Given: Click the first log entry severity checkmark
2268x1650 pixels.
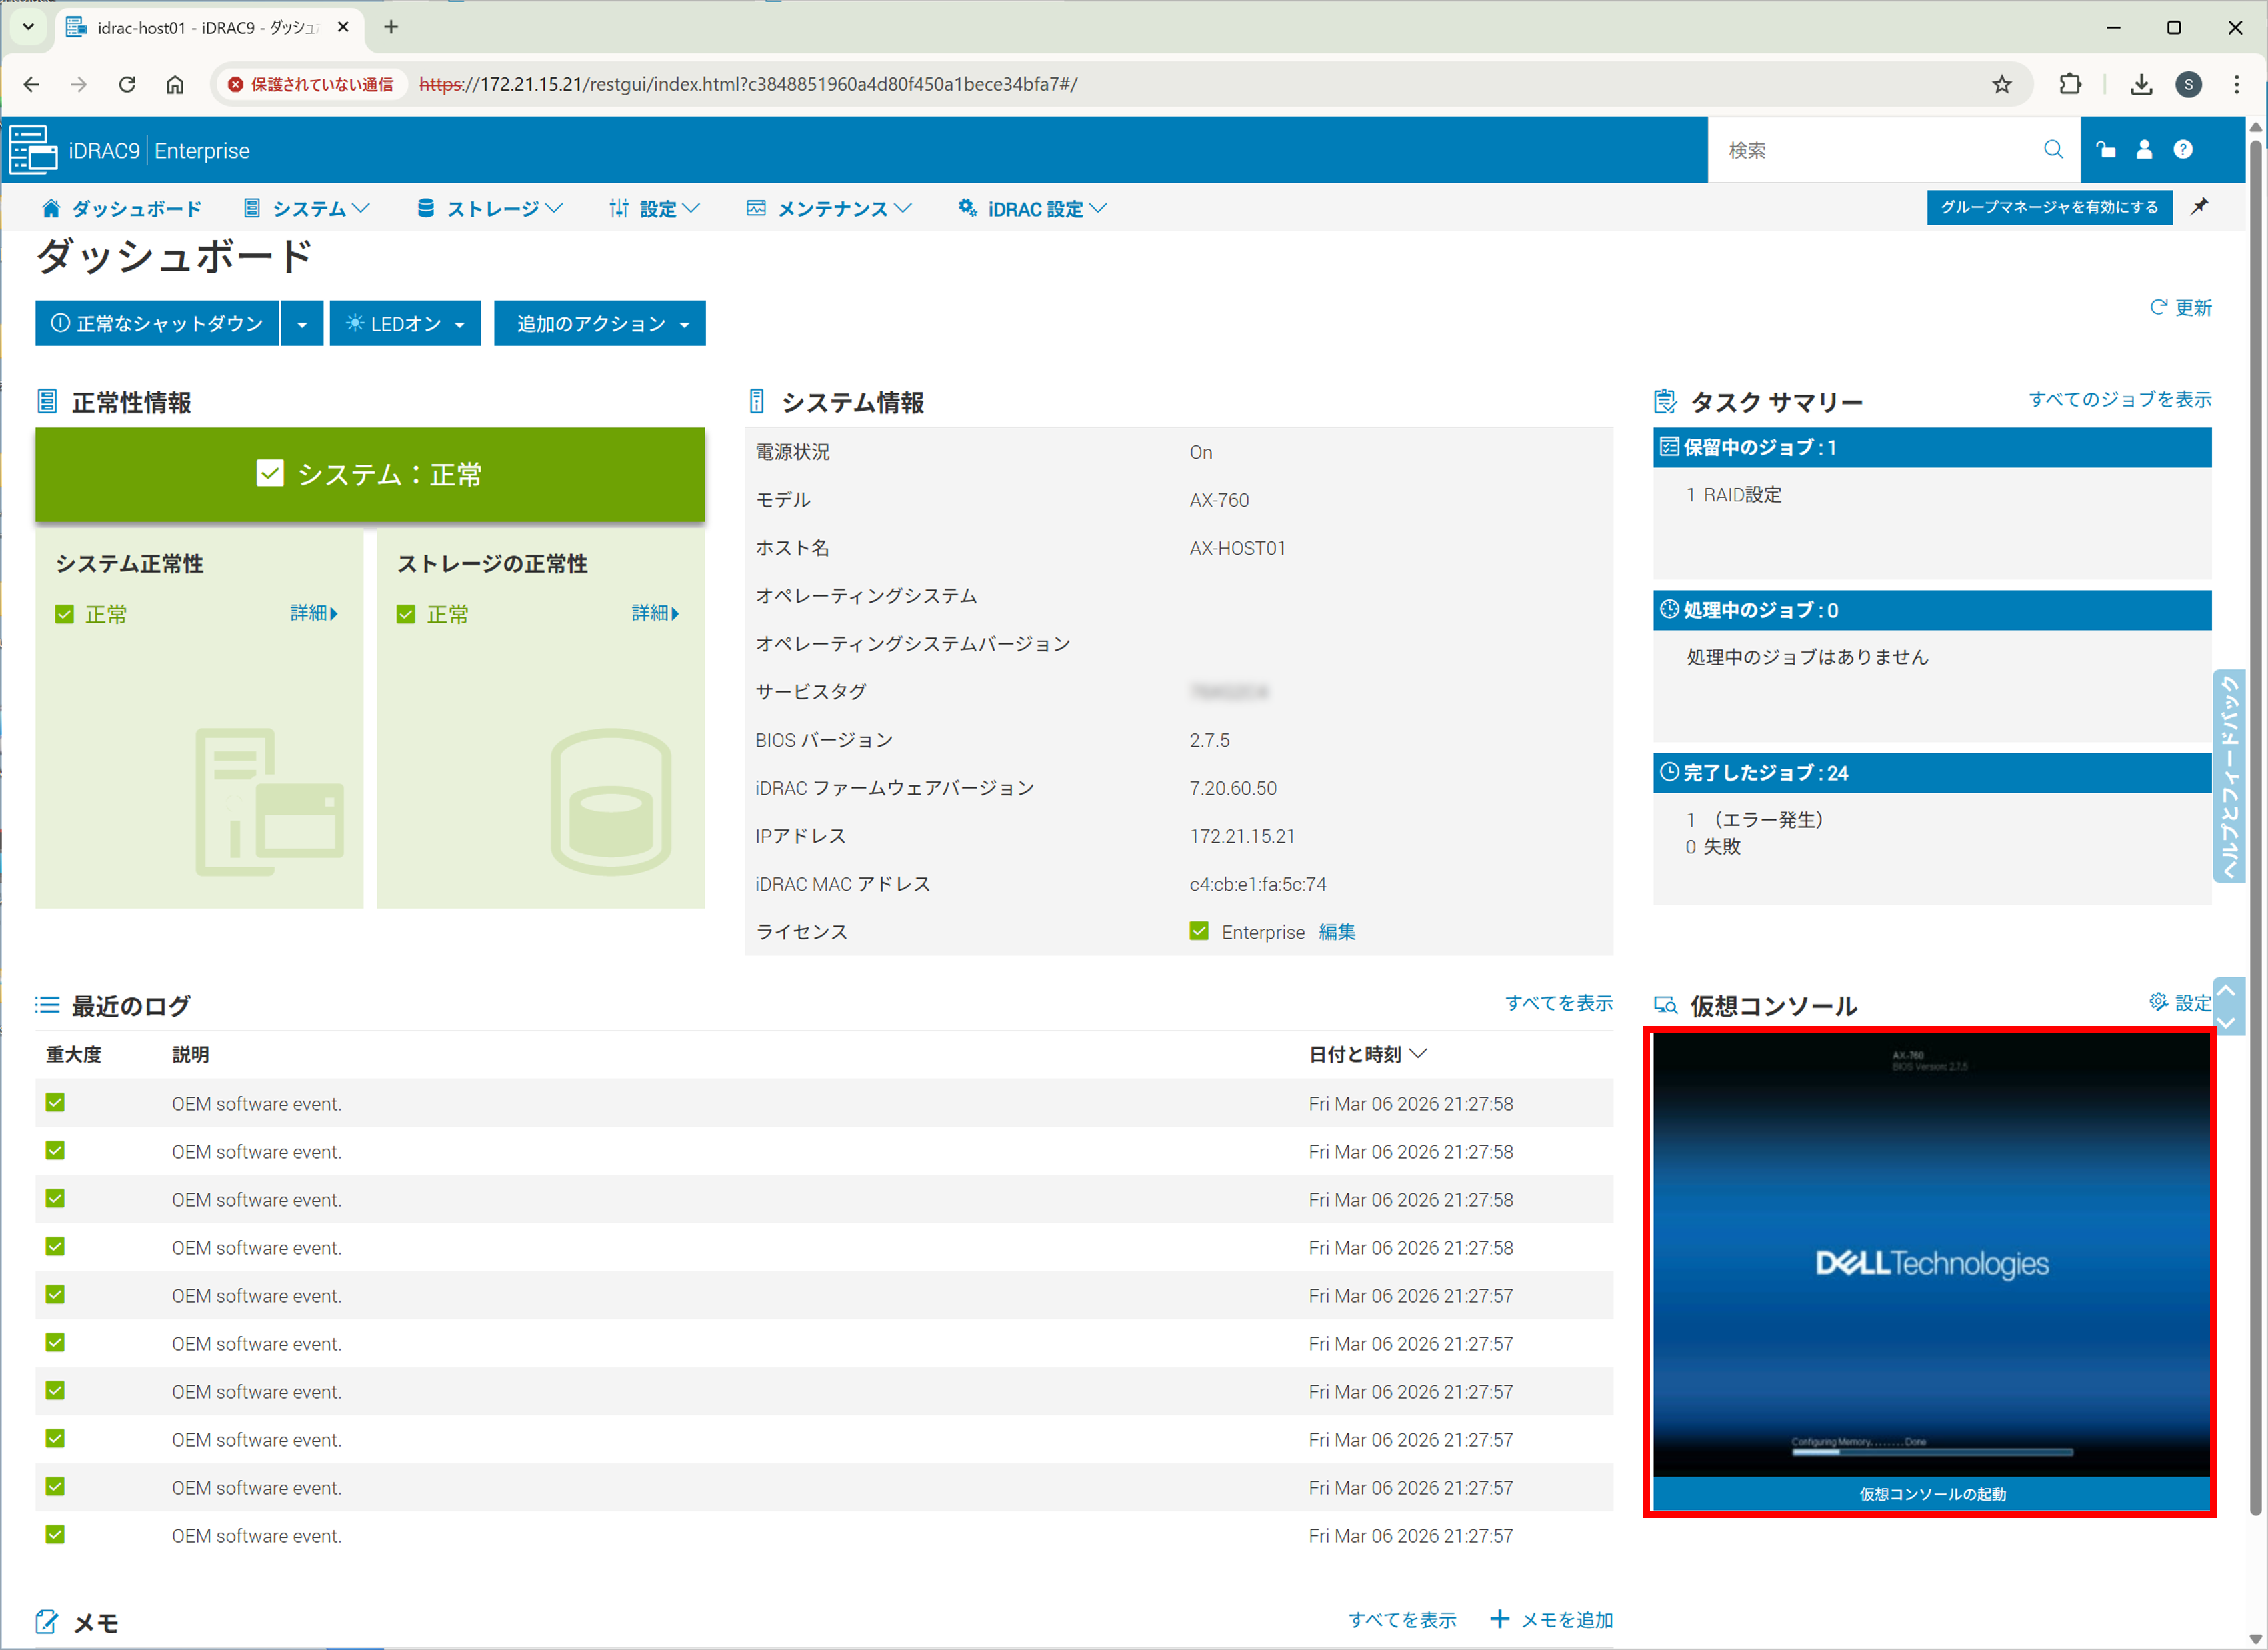Looking at the screenshot, I should click(x=55, y=1103).
